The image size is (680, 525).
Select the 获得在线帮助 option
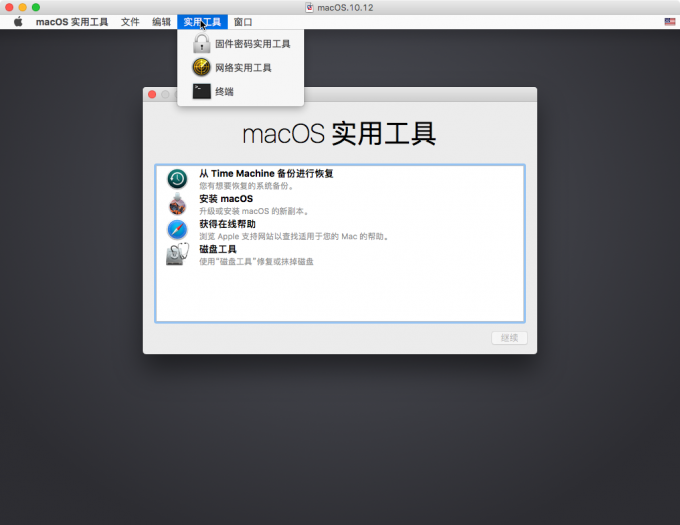pyautogui.click(x=340, y=229)
